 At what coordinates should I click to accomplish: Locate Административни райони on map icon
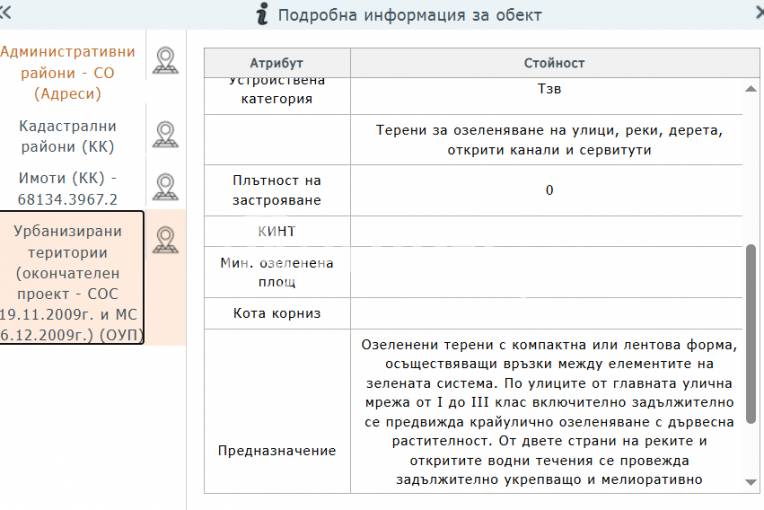(x=166, y=60)
